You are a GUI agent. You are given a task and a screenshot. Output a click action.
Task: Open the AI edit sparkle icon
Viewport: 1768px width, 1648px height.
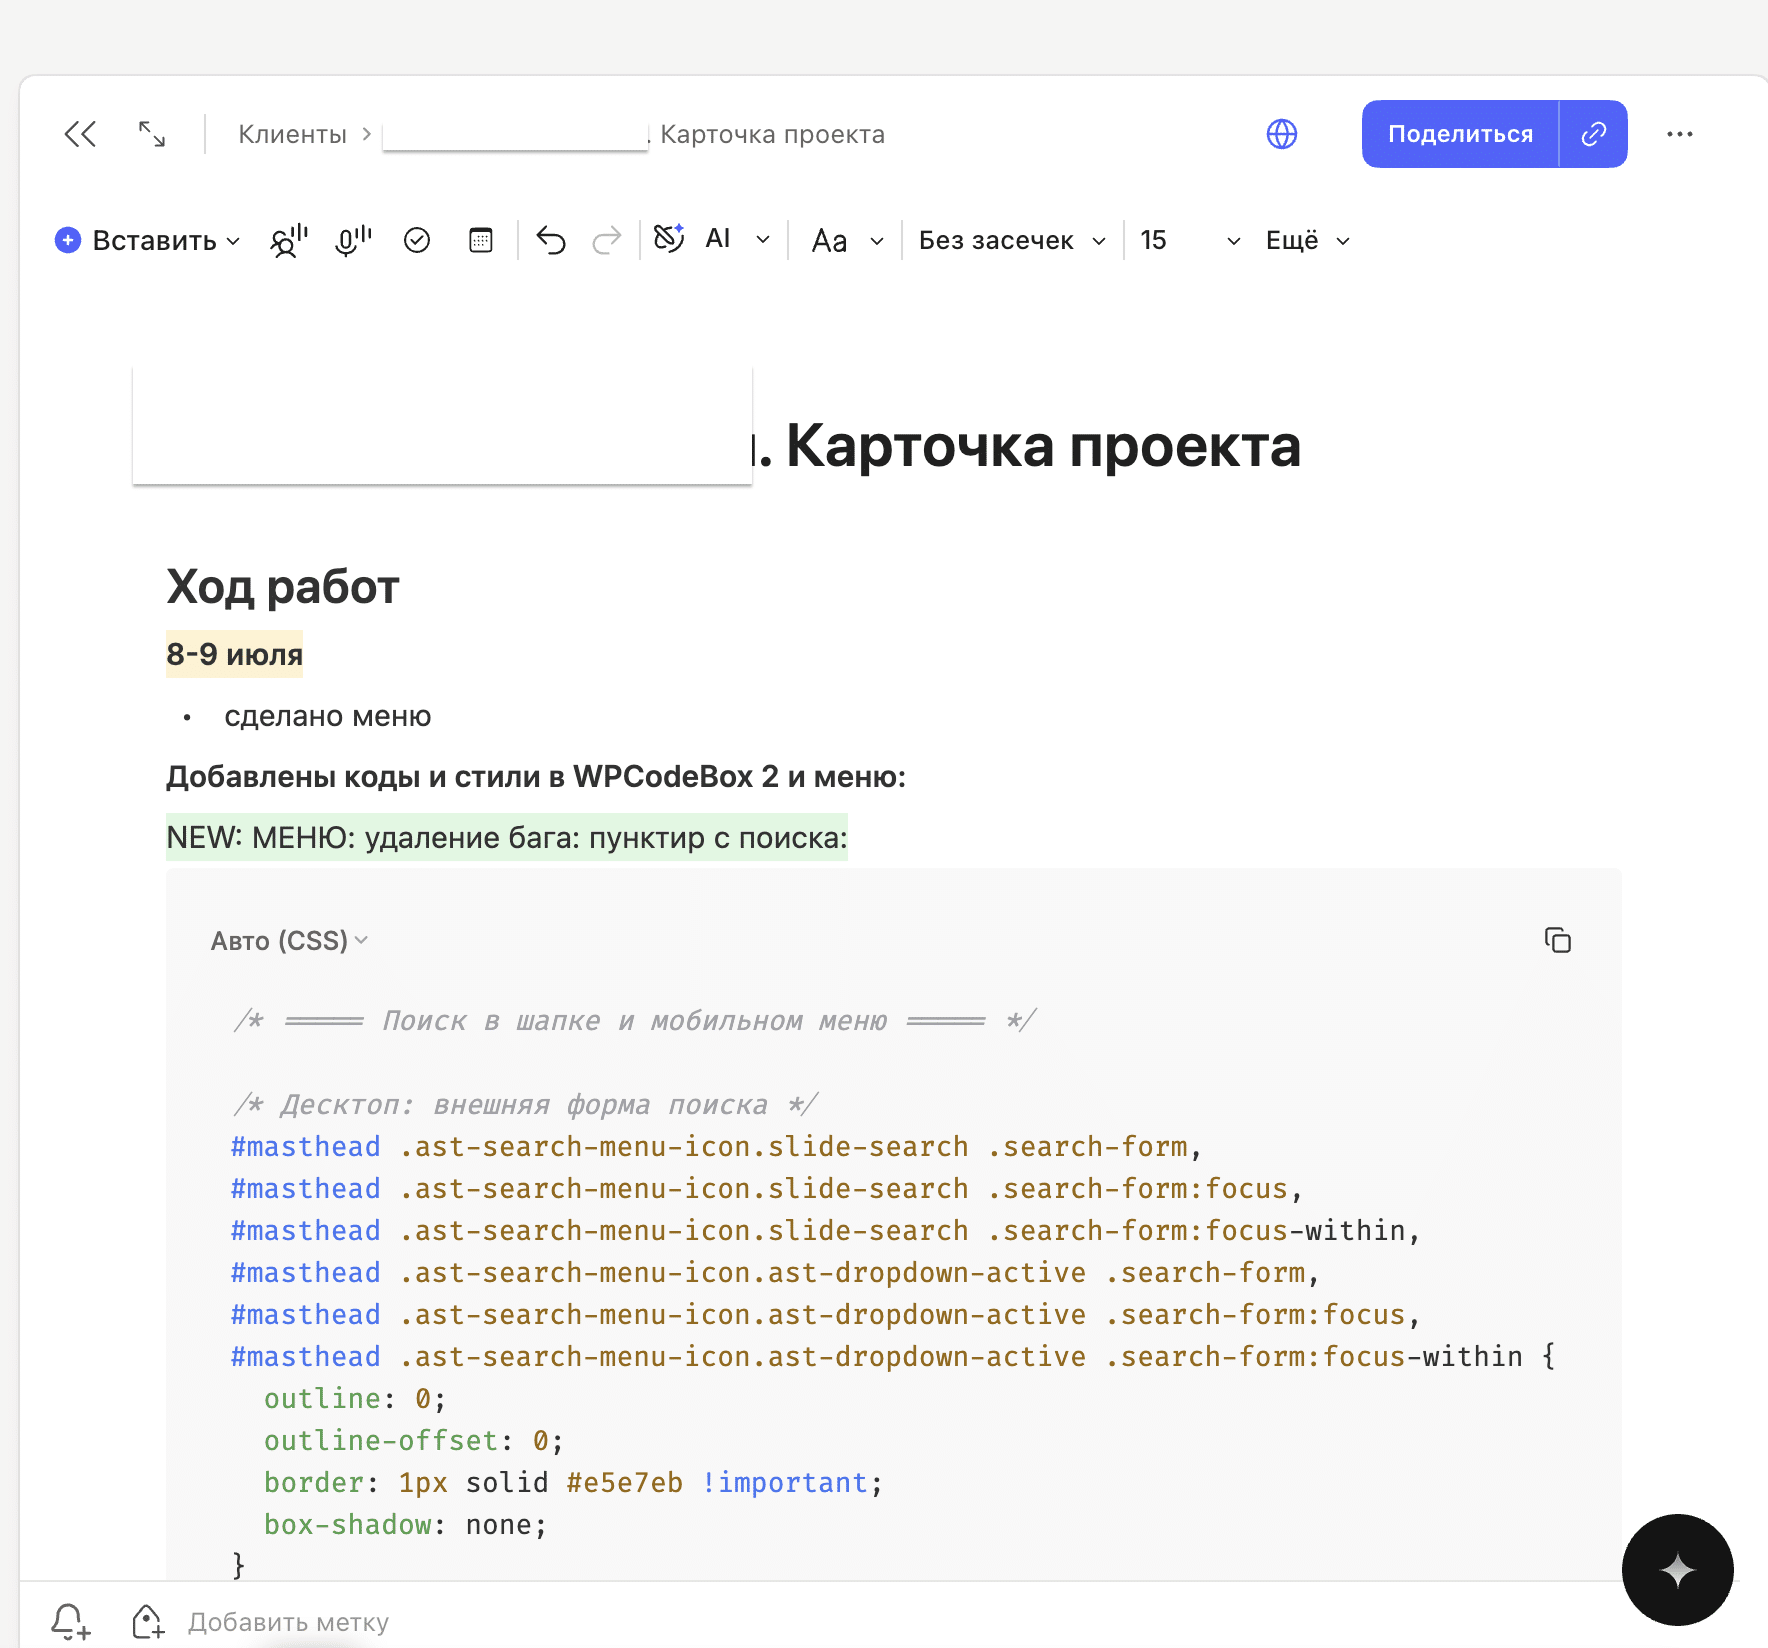click(x=669, y=239)
